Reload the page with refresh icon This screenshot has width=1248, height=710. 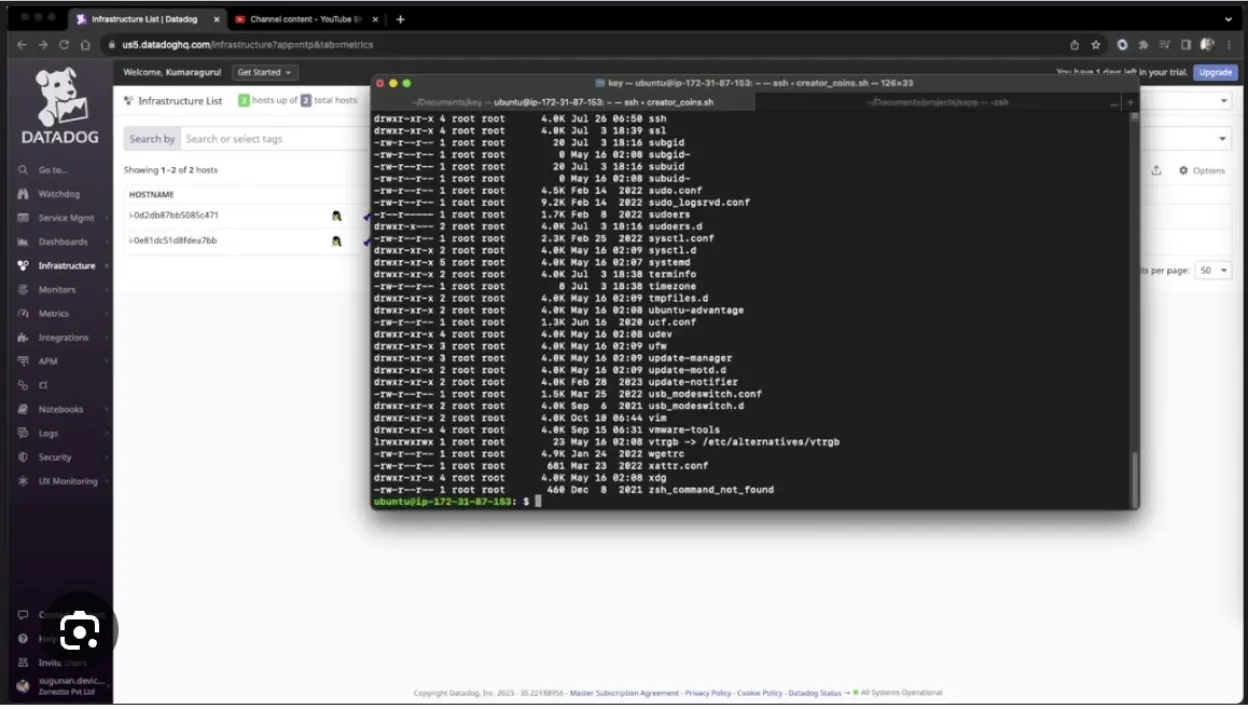[64, 45]
